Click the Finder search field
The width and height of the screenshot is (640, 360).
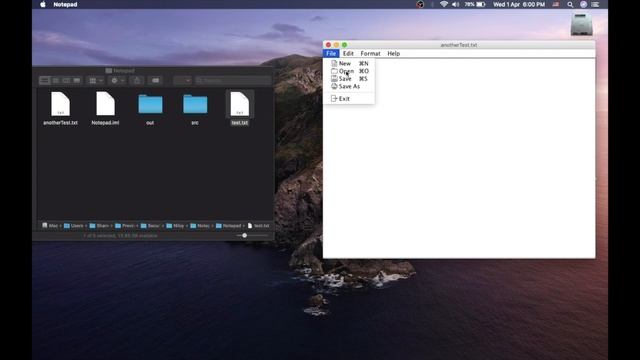(x=233, y=80)
